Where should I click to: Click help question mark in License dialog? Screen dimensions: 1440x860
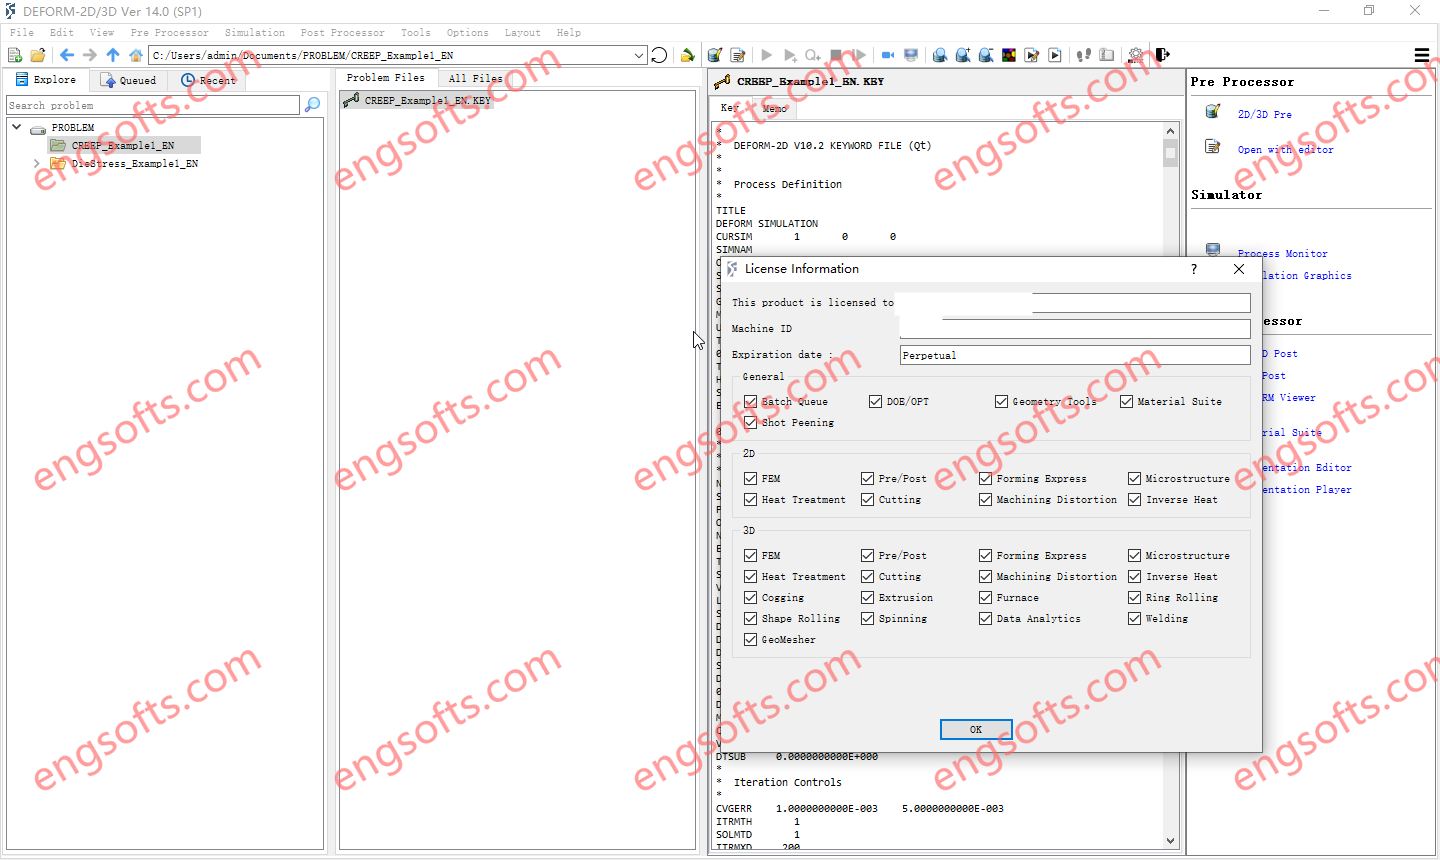click(1194, 269)
